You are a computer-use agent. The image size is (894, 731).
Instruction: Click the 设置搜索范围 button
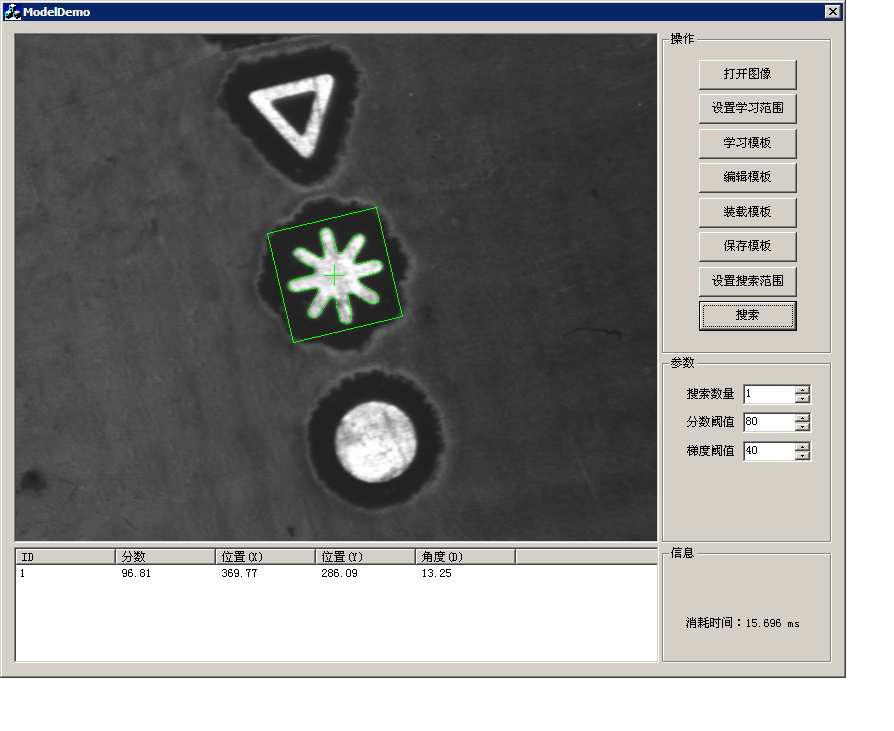747,281
